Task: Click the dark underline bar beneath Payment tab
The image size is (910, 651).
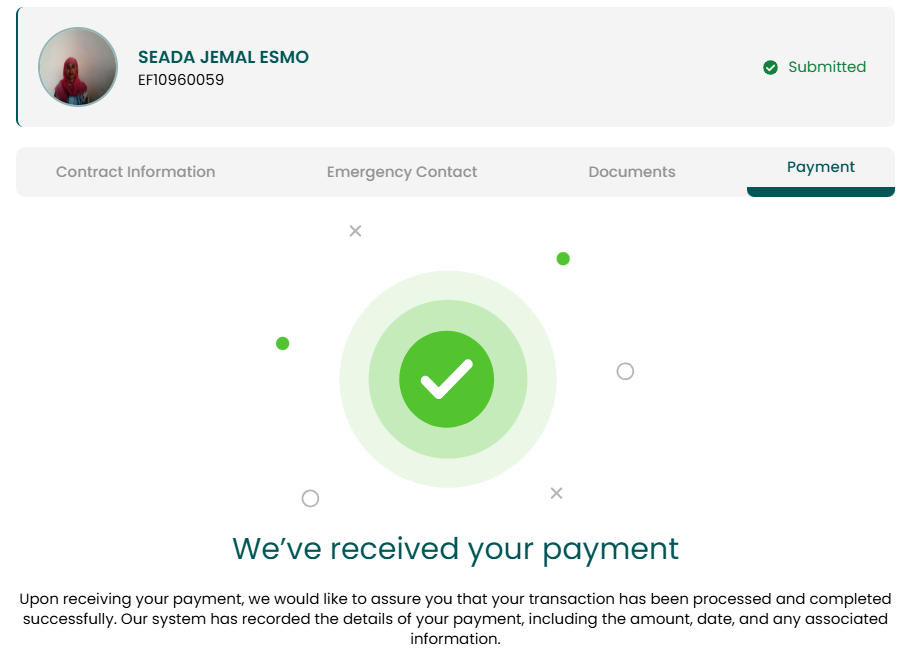Action: (821, 192)
